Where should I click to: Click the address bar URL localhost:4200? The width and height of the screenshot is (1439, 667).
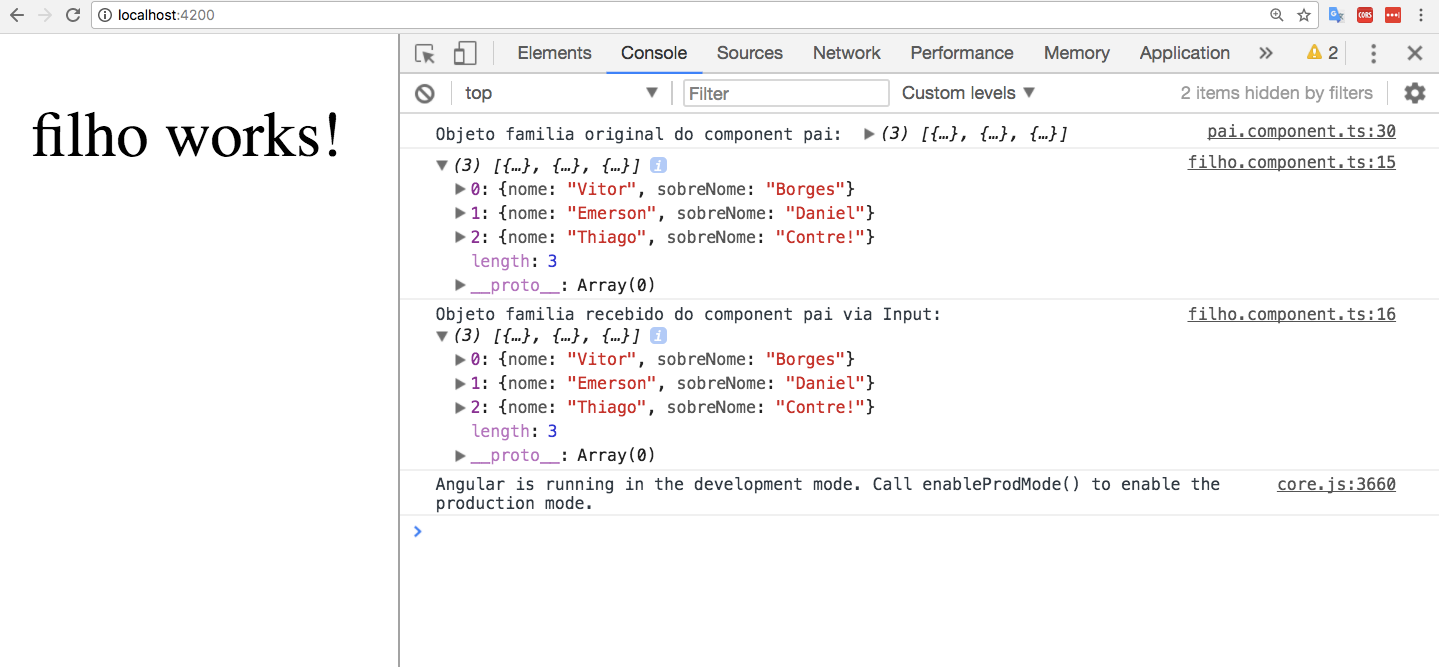tap(166, 15)
